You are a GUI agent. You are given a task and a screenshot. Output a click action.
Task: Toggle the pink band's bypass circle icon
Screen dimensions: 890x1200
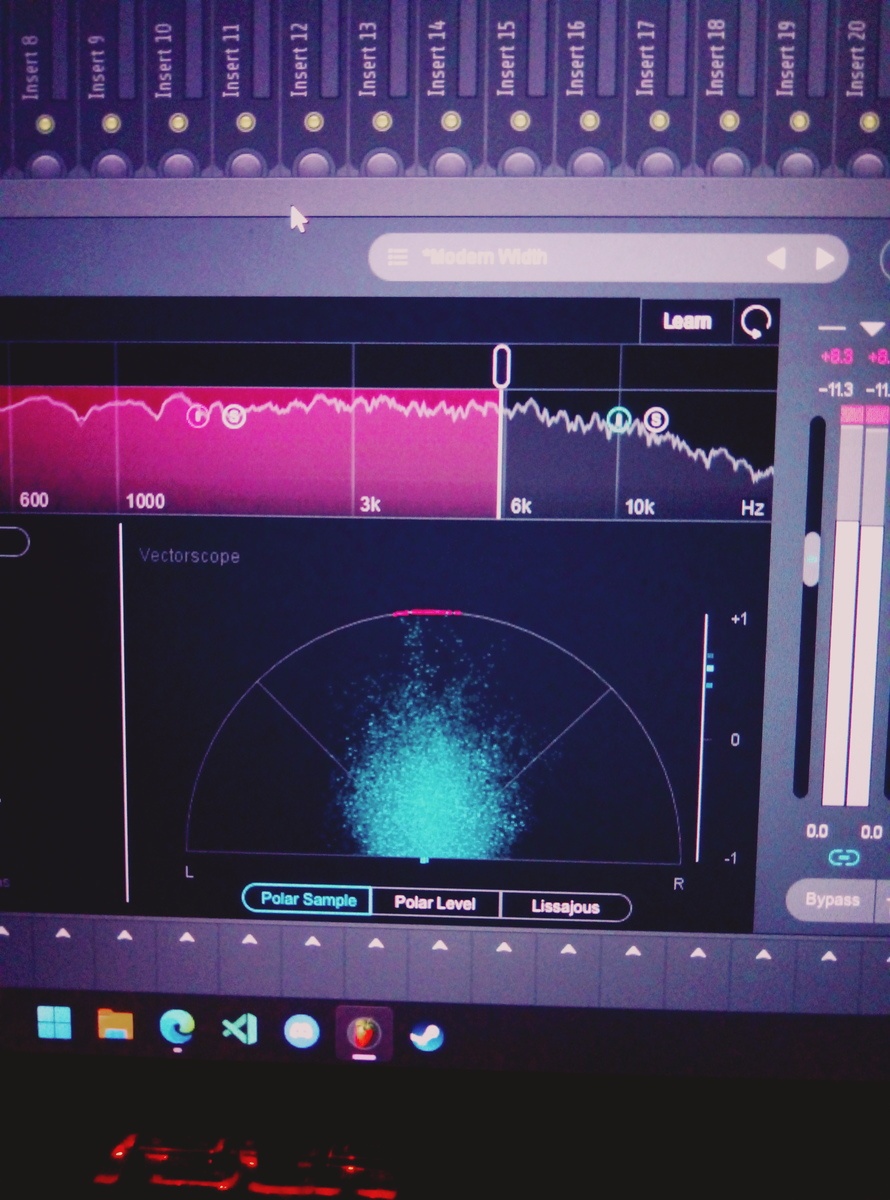198,416
